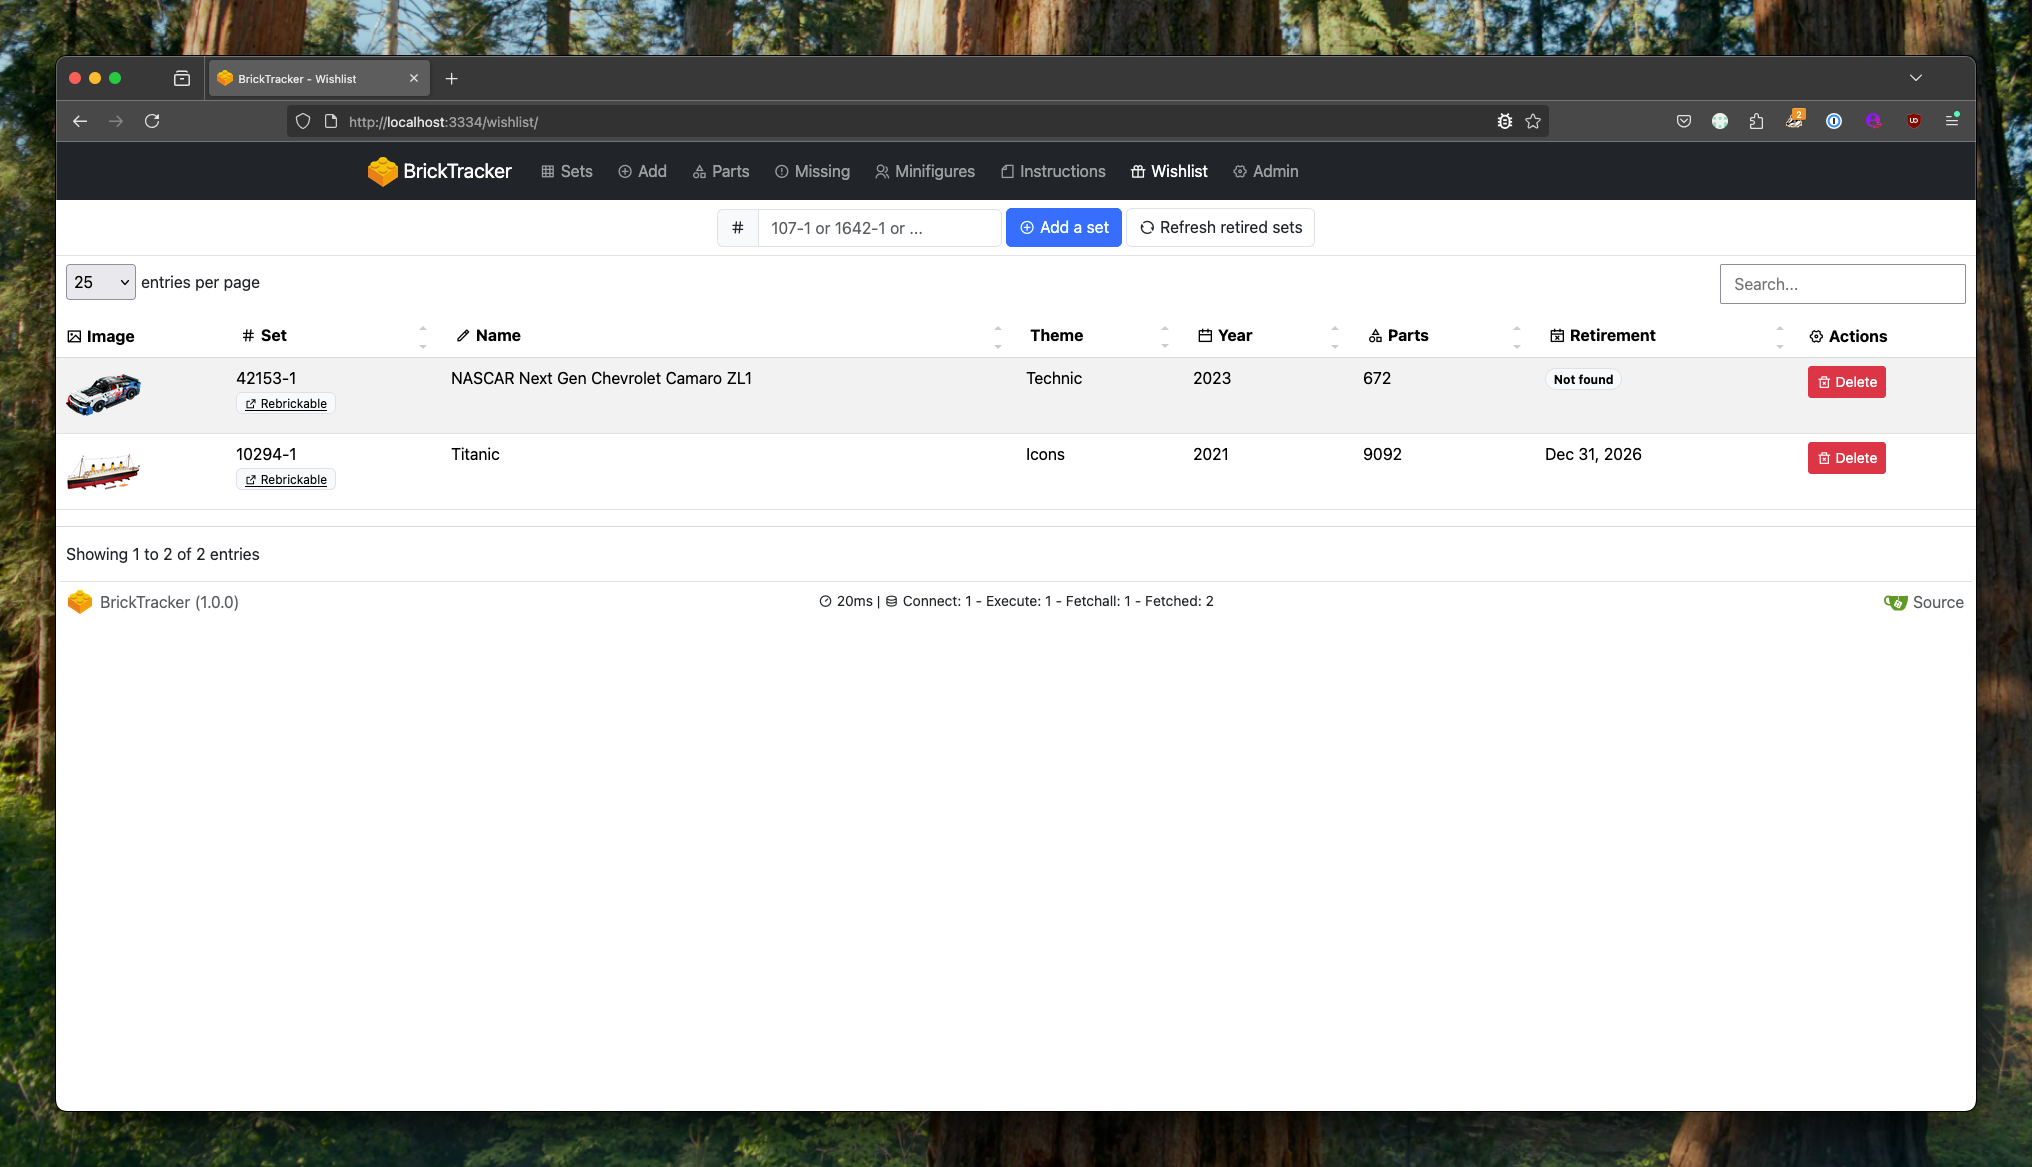Click the BrickTracker footer brick logo
2032x1167 pixels.
tap(80, 602)
